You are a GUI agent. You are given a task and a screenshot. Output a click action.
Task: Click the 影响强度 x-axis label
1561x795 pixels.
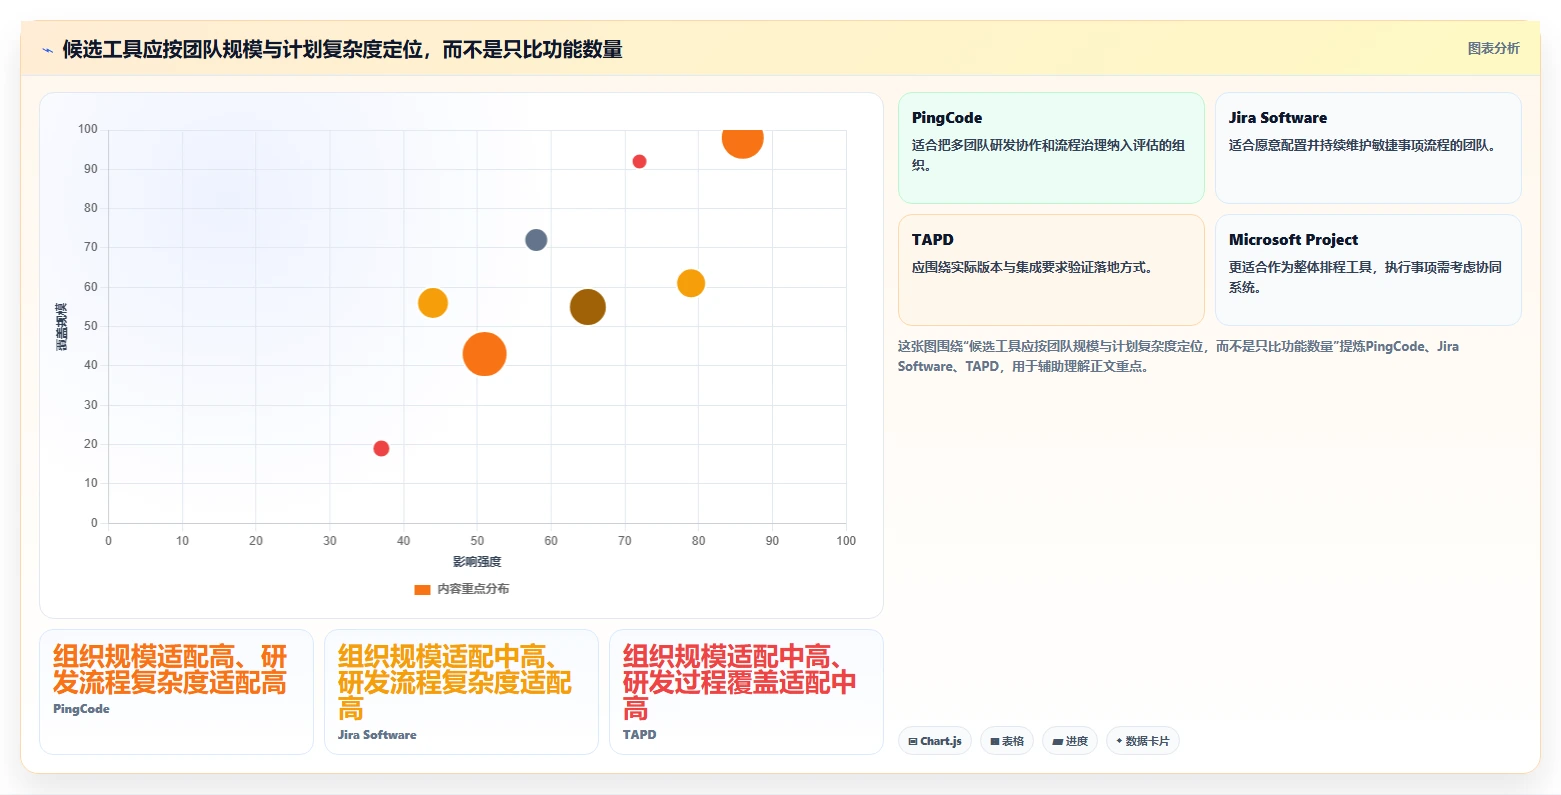pyautogui.click(x=477, y=562)
